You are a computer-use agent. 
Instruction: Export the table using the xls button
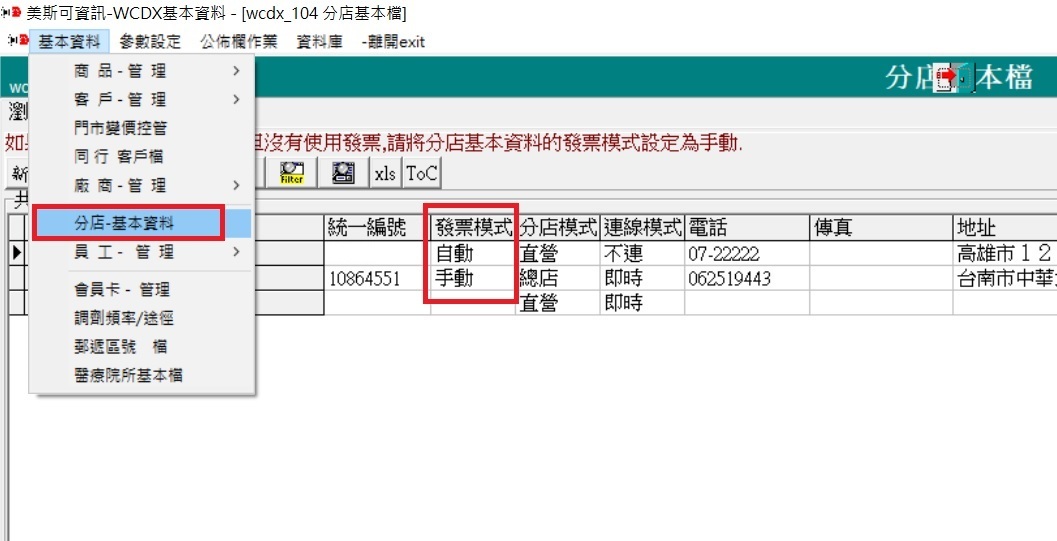point(386,173)
